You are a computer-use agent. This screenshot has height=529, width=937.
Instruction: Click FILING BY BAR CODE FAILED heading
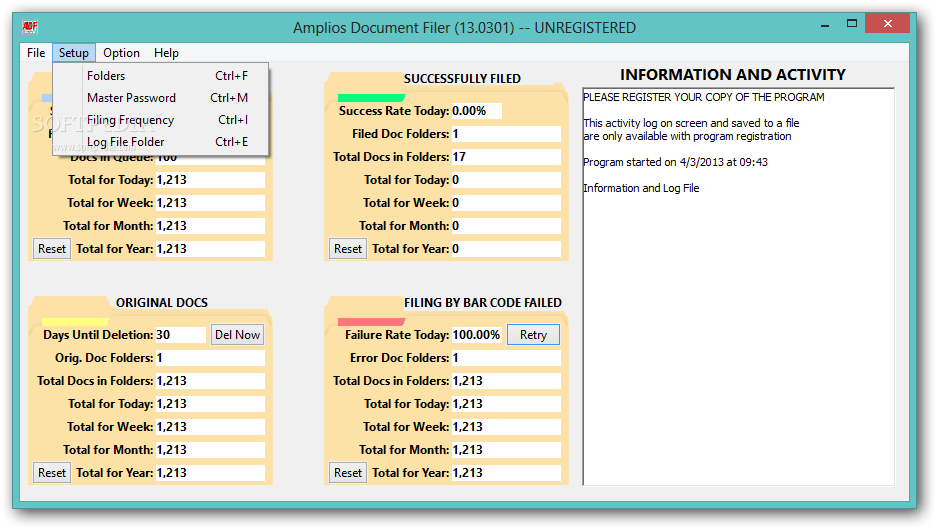click(483, 303)
